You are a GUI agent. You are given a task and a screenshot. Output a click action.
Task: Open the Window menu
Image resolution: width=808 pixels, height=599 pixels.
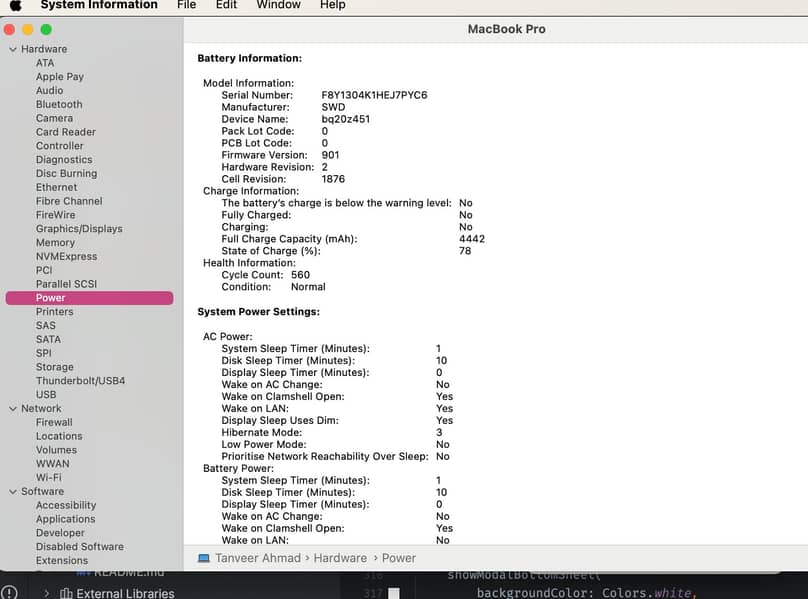pyautogui.click(x=278, y=5)
